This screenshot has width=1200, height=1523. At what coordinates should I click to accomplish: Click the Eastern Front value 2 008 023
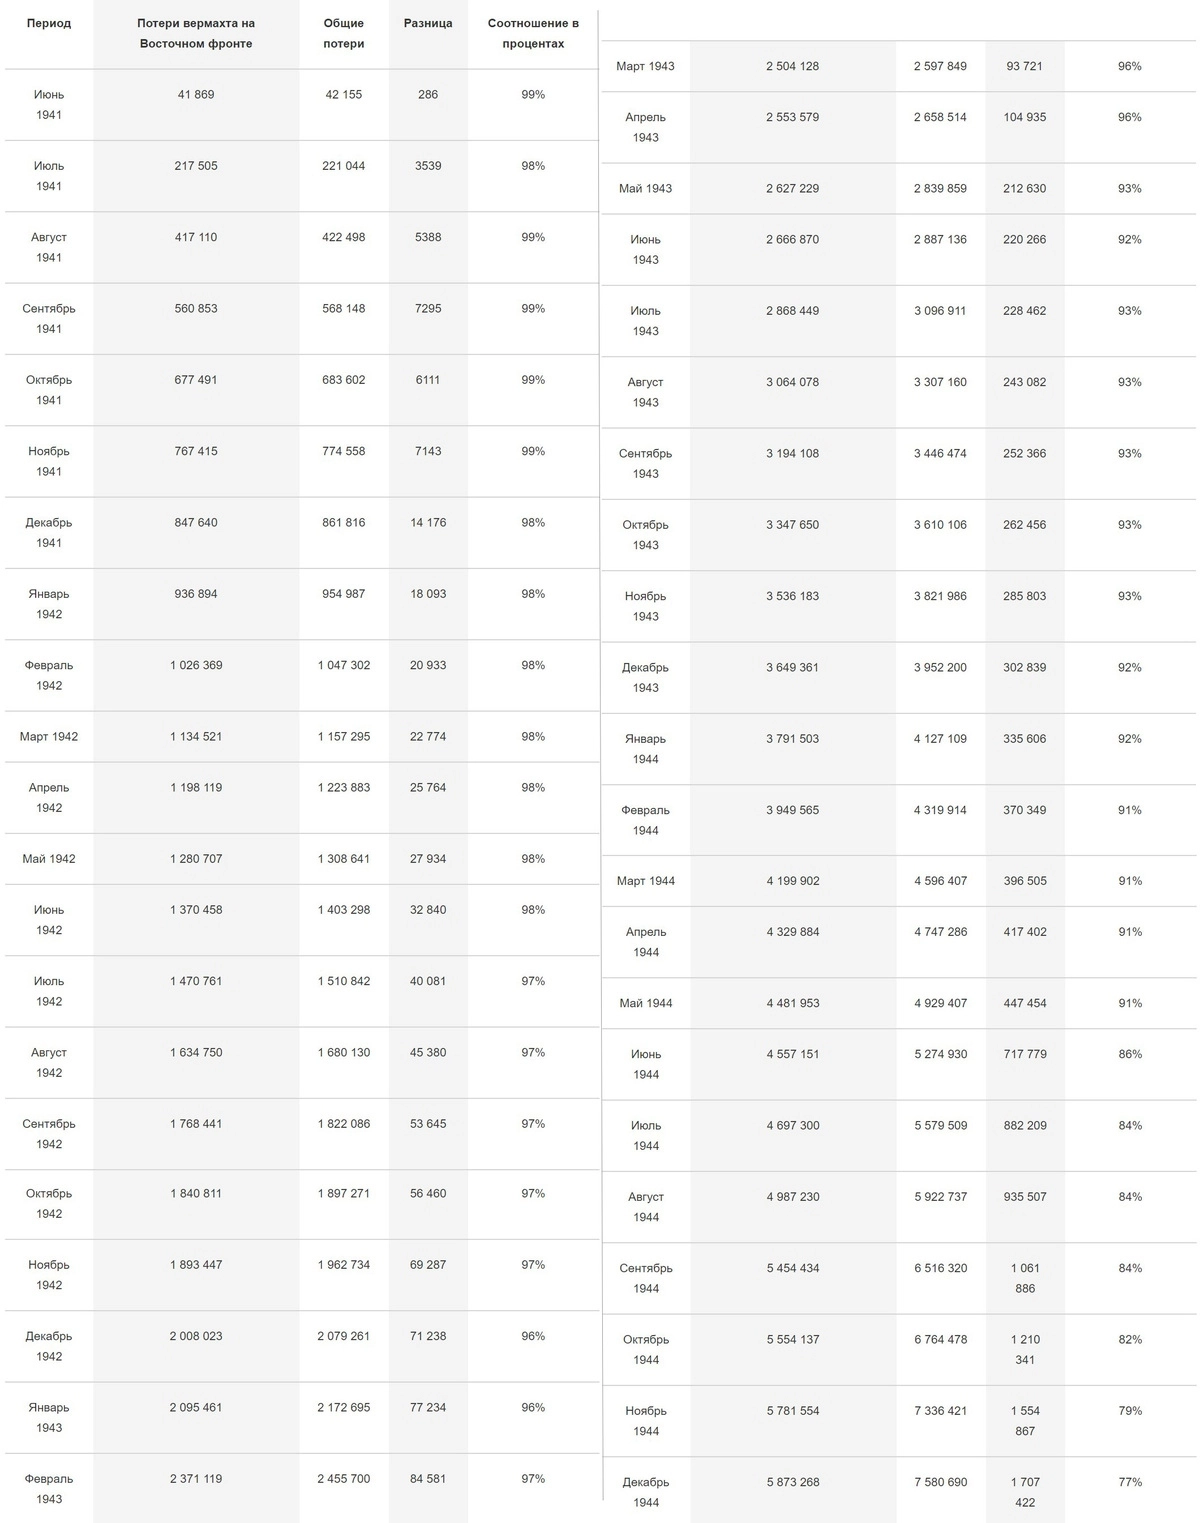196,1336
